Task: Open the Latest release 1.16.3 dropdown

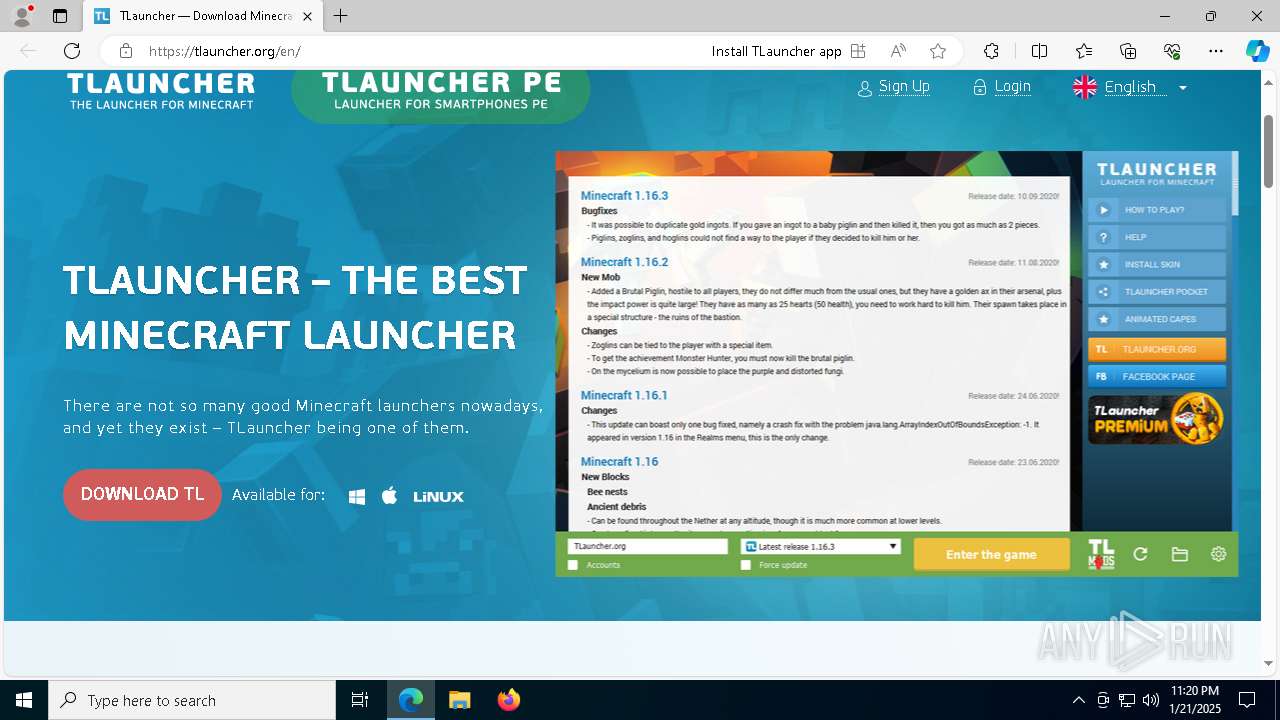Action: [821, 547]
